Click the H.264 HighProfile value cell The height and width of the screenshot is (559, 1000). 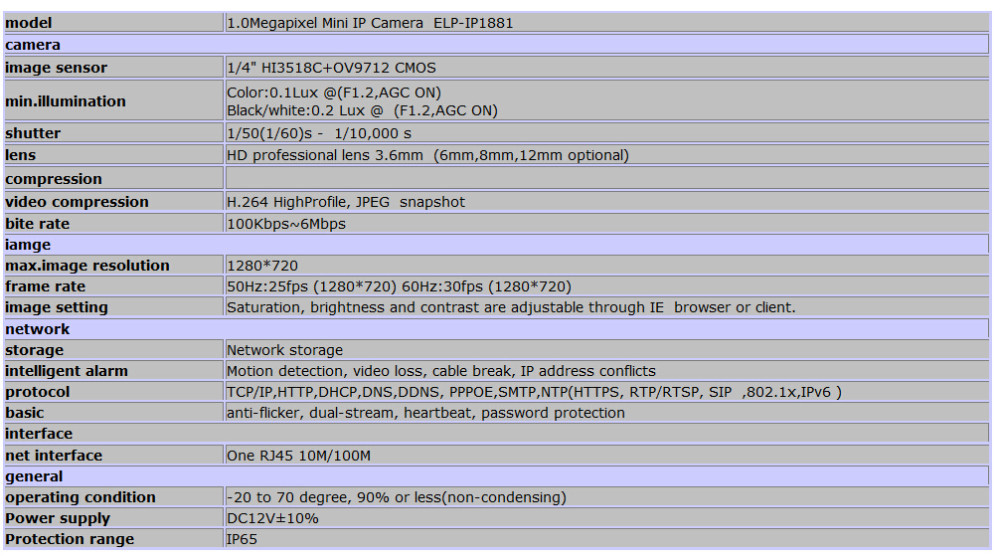click(x=346, y=202)
